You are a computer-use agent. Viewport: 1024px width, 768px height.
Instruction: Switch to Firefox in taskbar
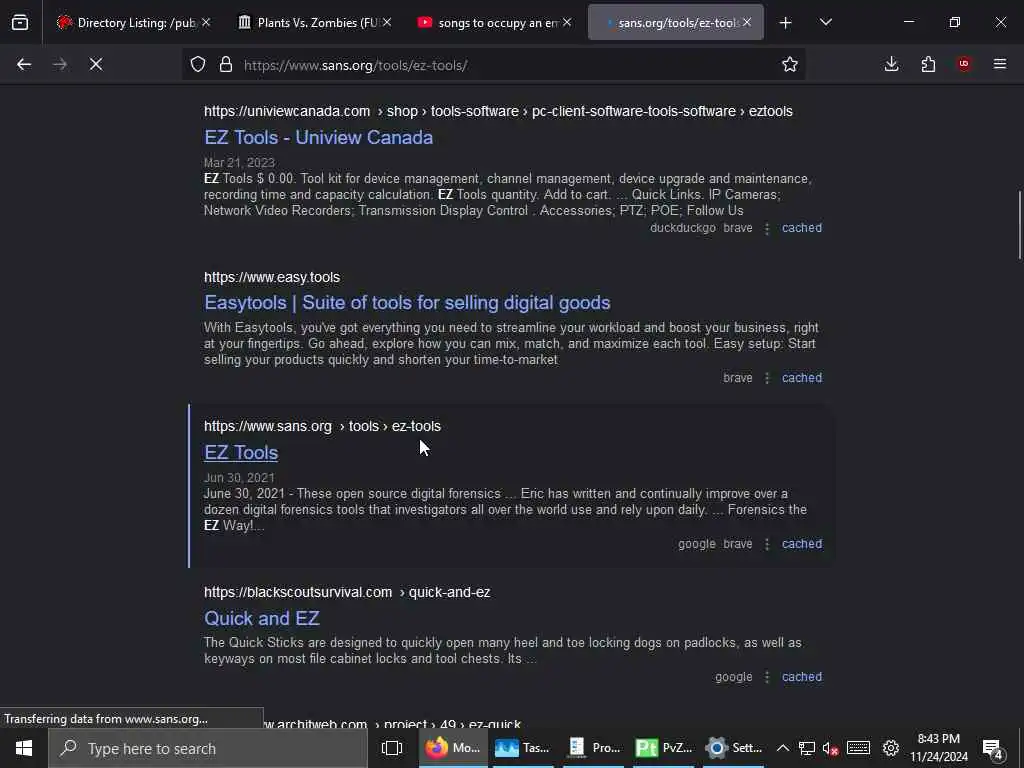(453, 748)
